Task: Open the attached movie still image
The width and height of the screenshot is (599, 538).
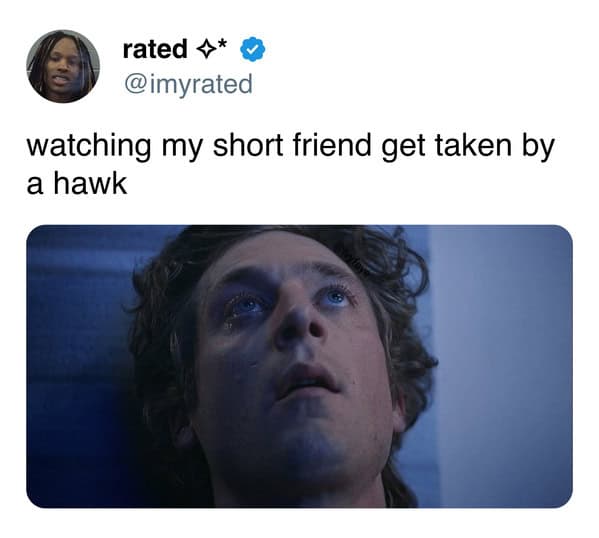Action: point(300,366)
